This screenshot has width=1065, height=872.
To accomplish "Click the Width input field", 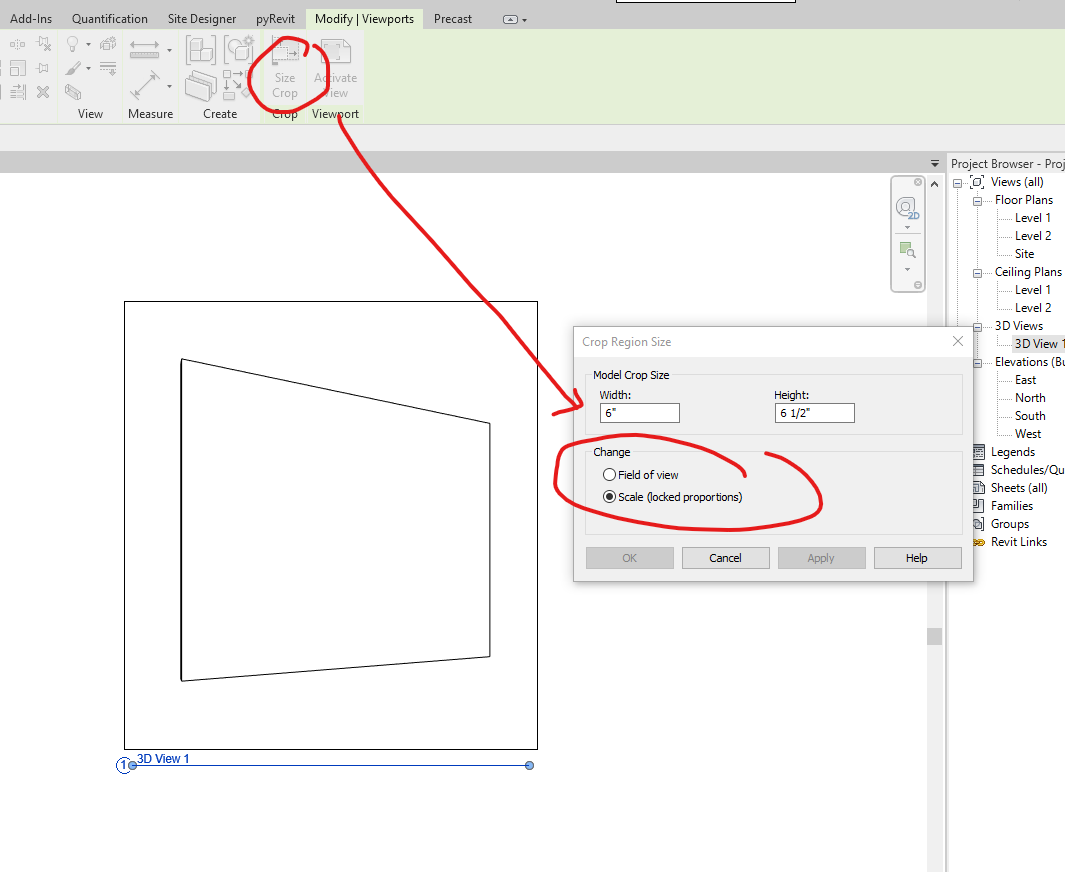I will tap(640, 413).
